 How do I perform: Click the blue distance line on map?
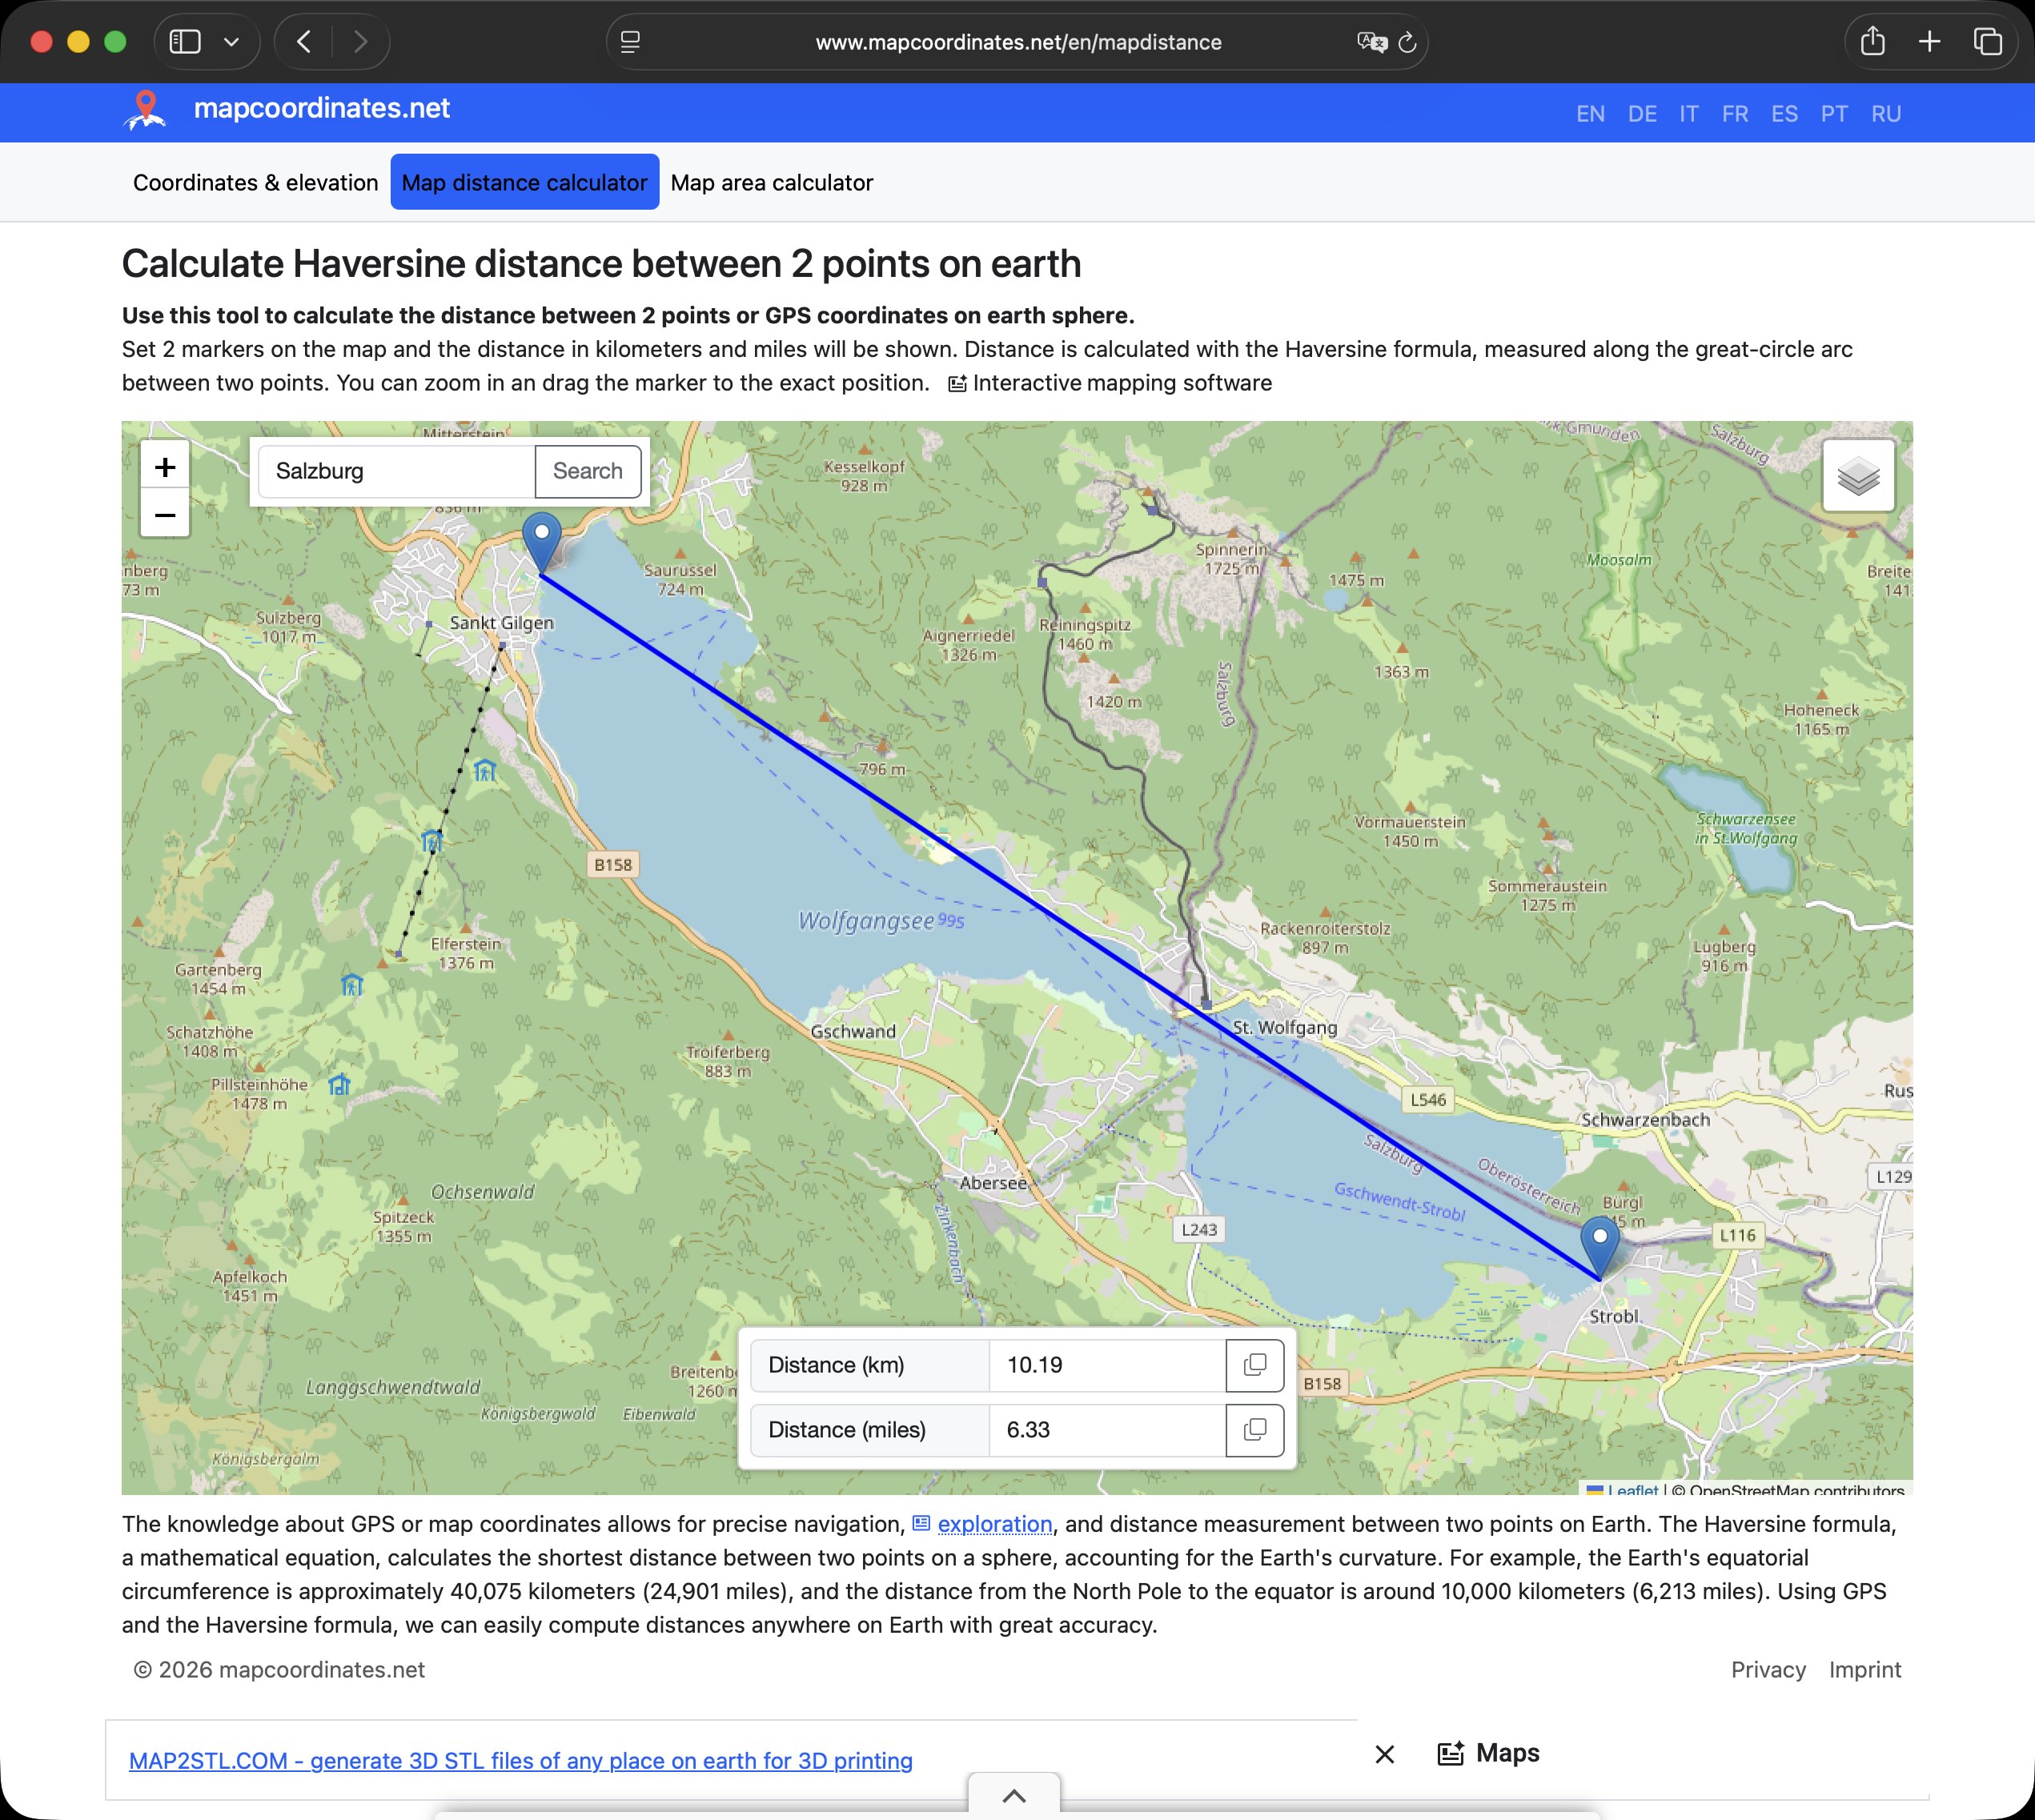[1070, 927]
